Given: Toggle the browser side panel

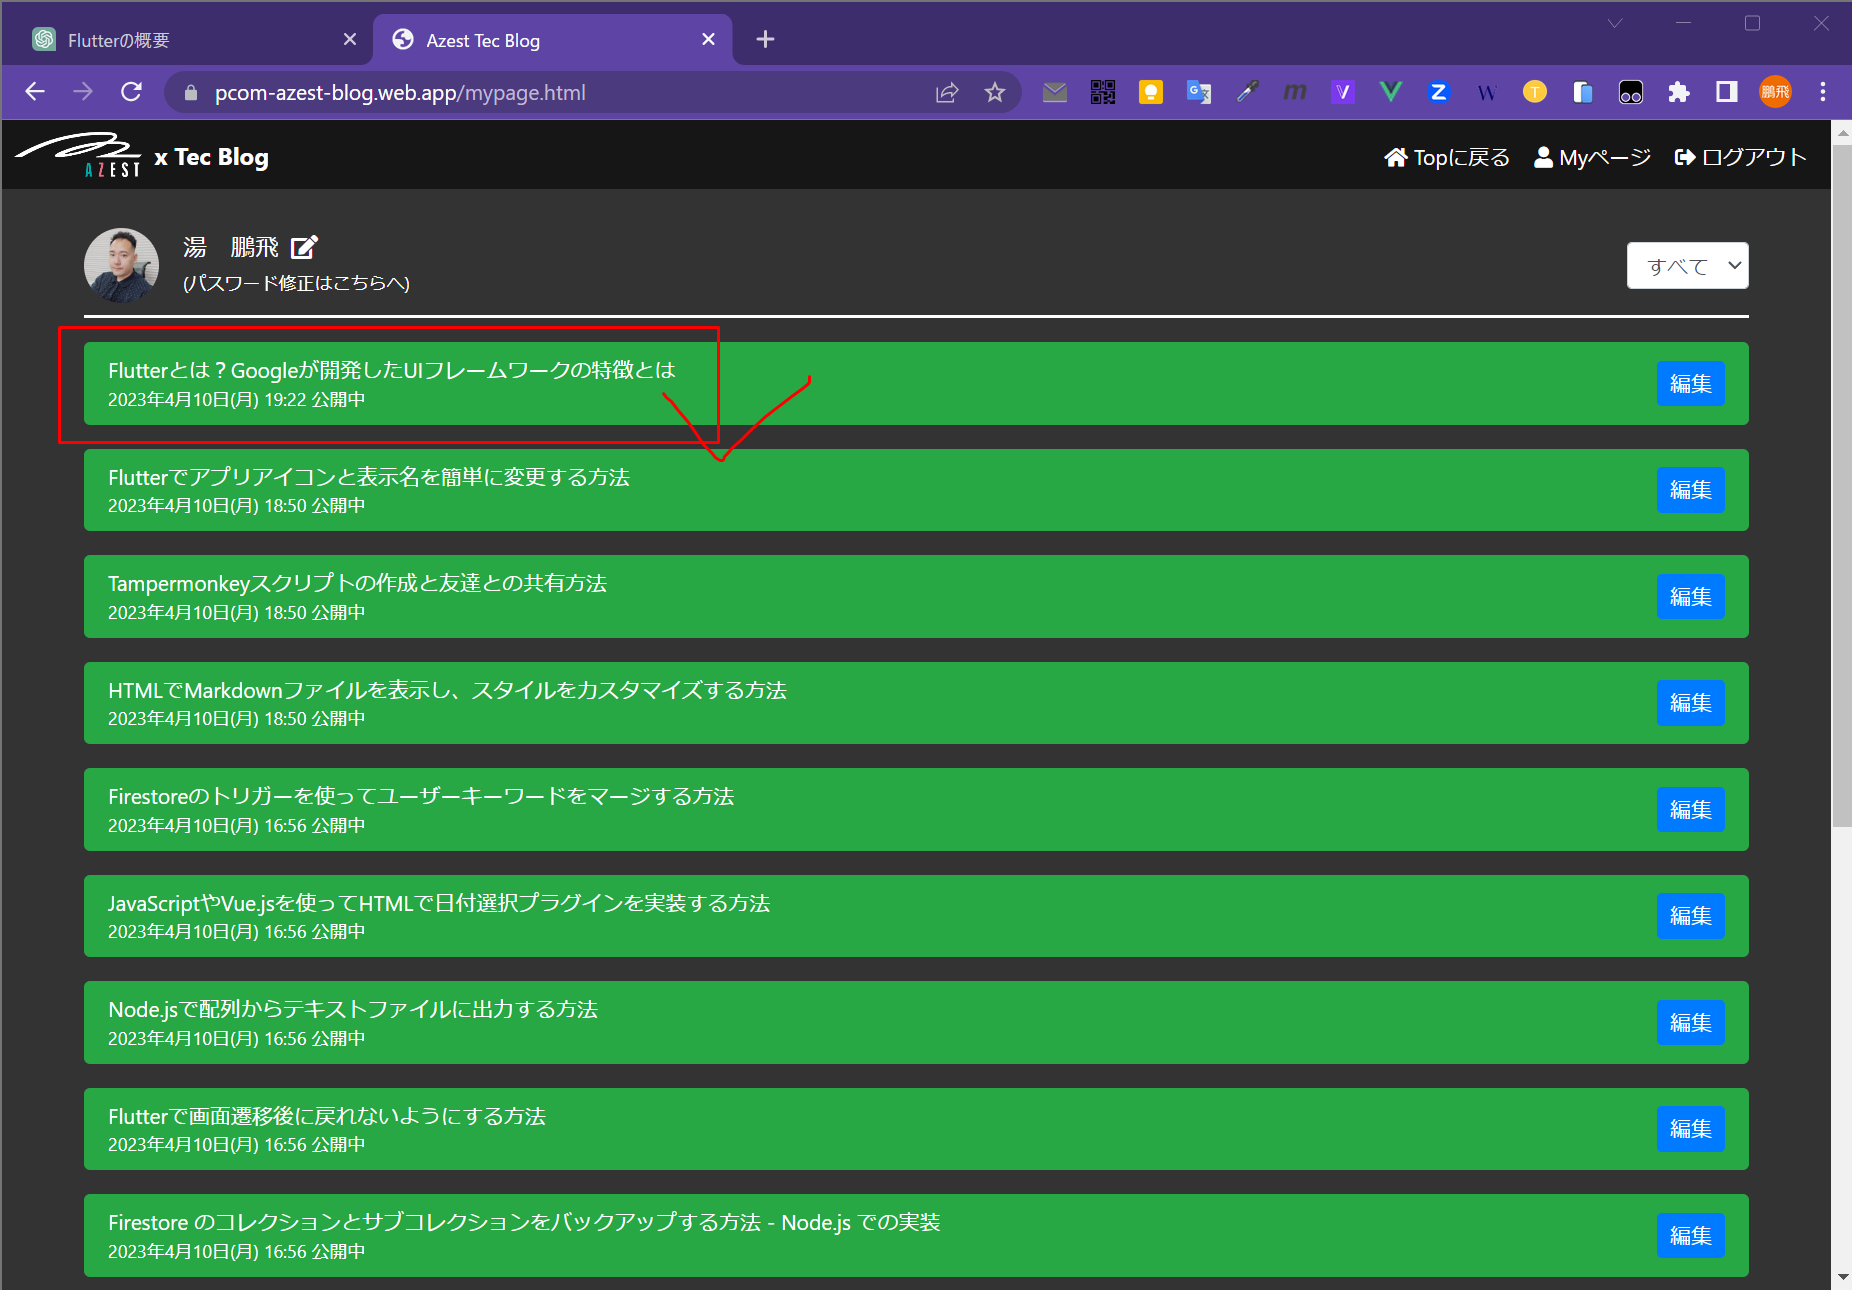Looking at the screenshot, I should 1726,93.
